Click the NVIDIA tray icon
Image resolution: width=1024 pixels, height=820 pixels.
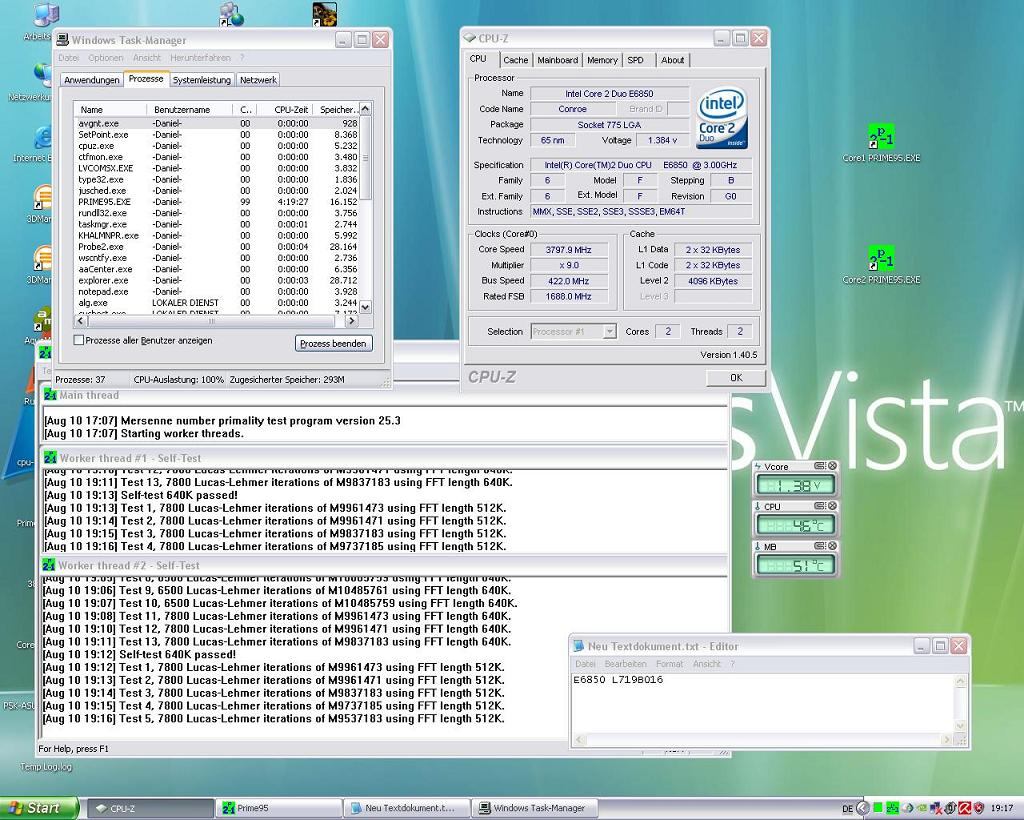921,808
